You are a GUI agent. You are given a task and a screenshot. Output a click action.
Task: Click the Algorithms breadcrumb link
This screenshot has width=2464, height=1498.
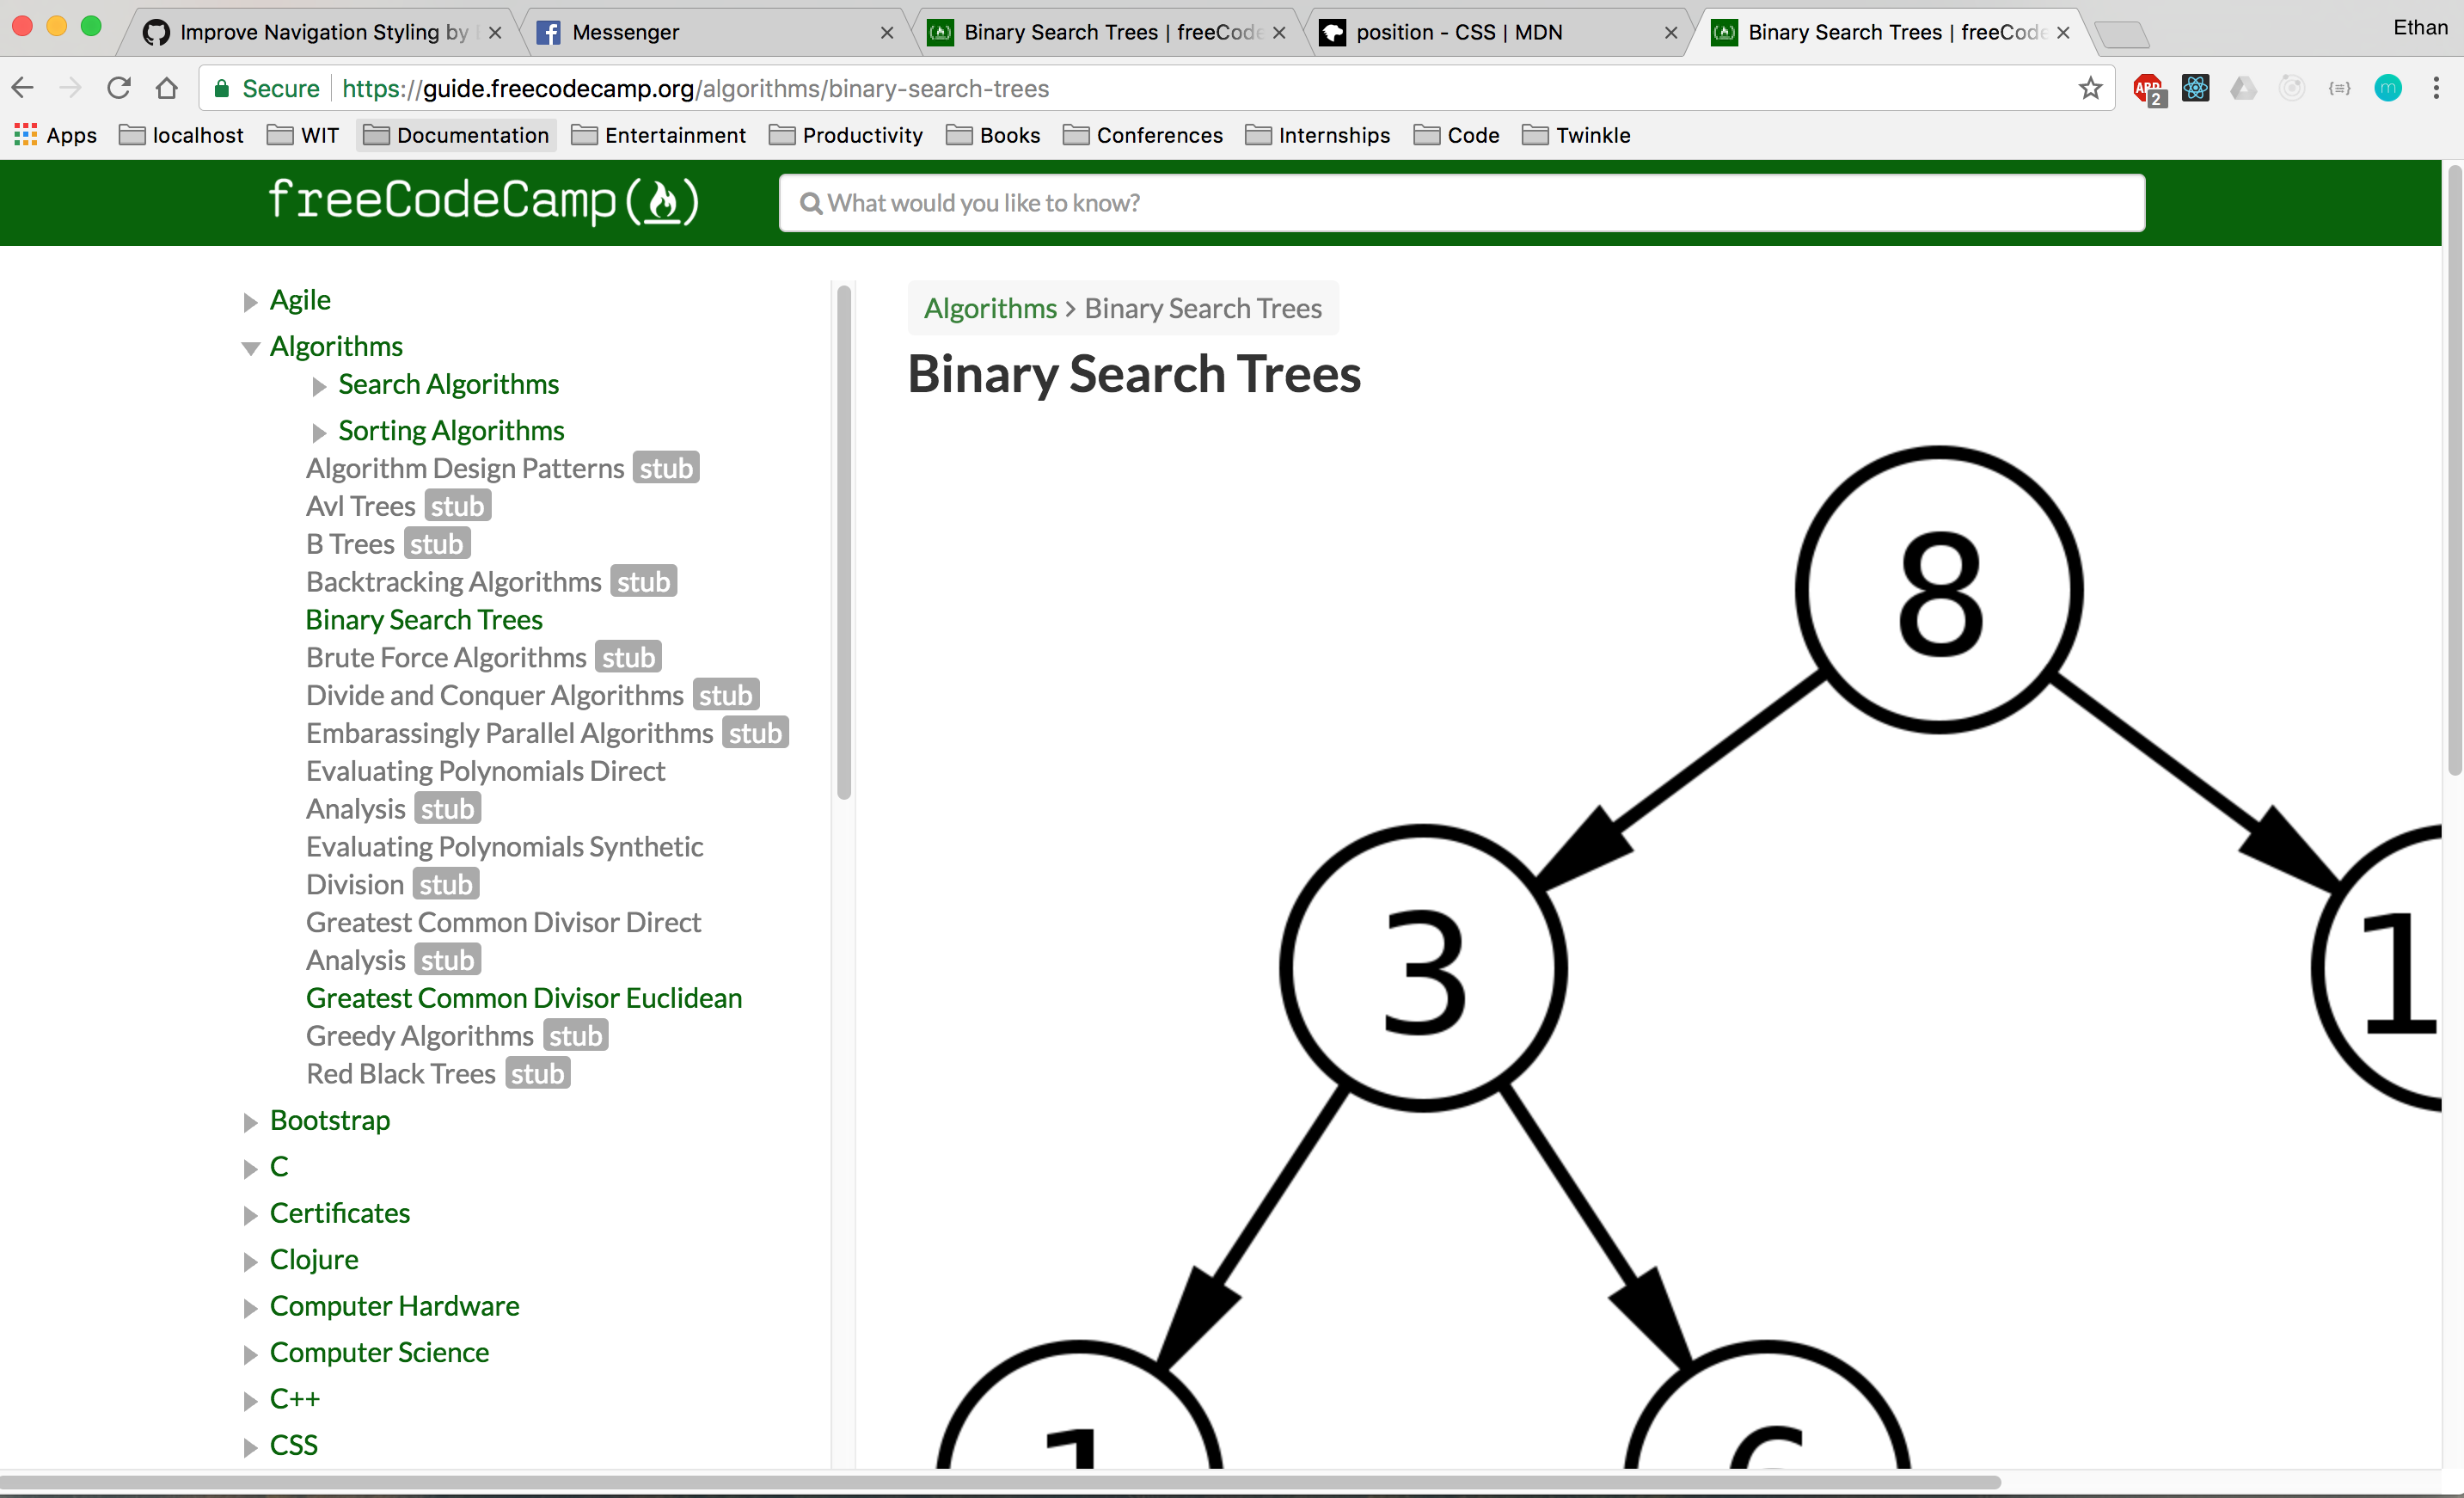pyautogui.click(x=990, y=308)
